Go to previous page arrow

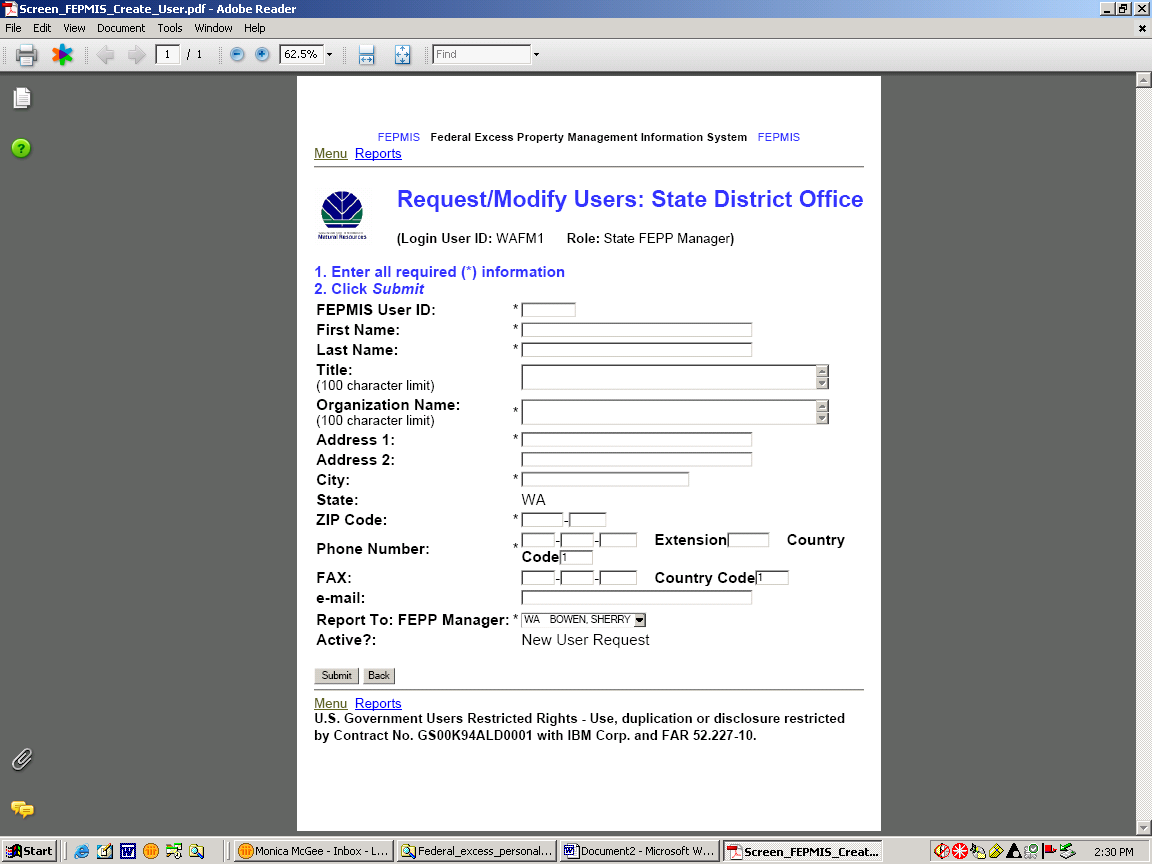[105, 54]
